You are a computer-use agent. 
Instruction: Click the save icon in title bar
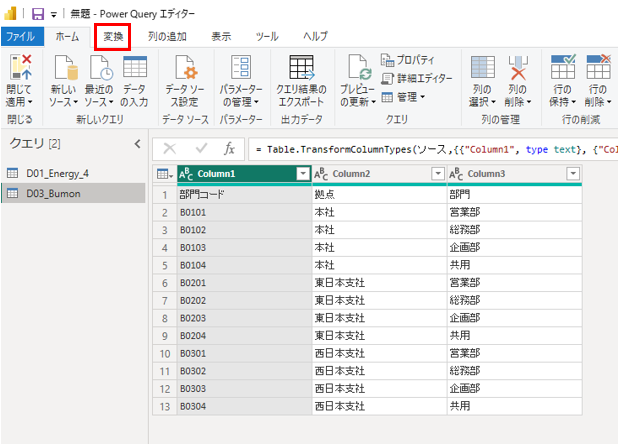tap(38, 14)
